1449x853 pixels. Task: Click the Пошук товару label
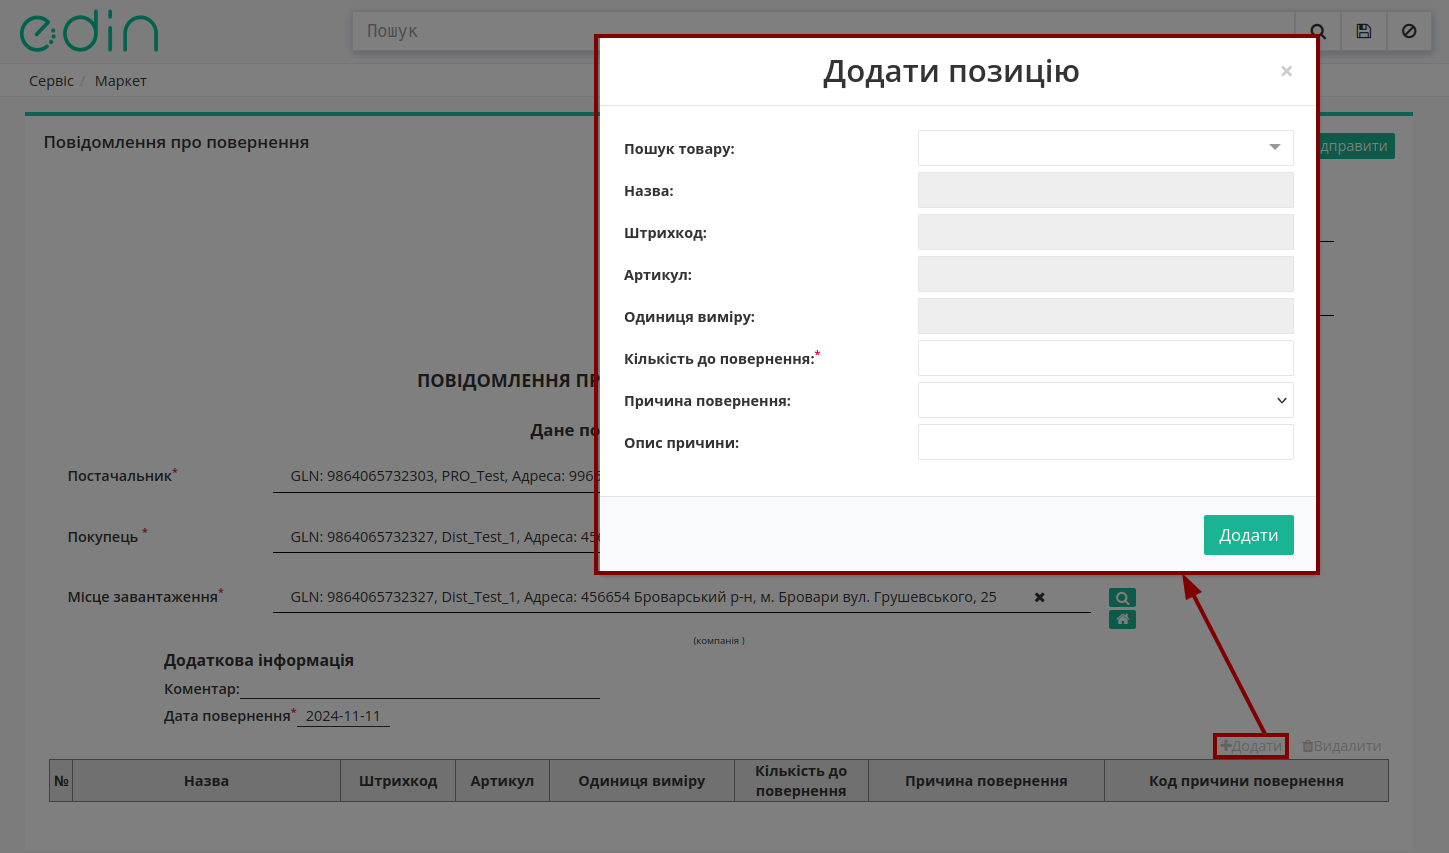pyautogui.click(x=679, y=149)
